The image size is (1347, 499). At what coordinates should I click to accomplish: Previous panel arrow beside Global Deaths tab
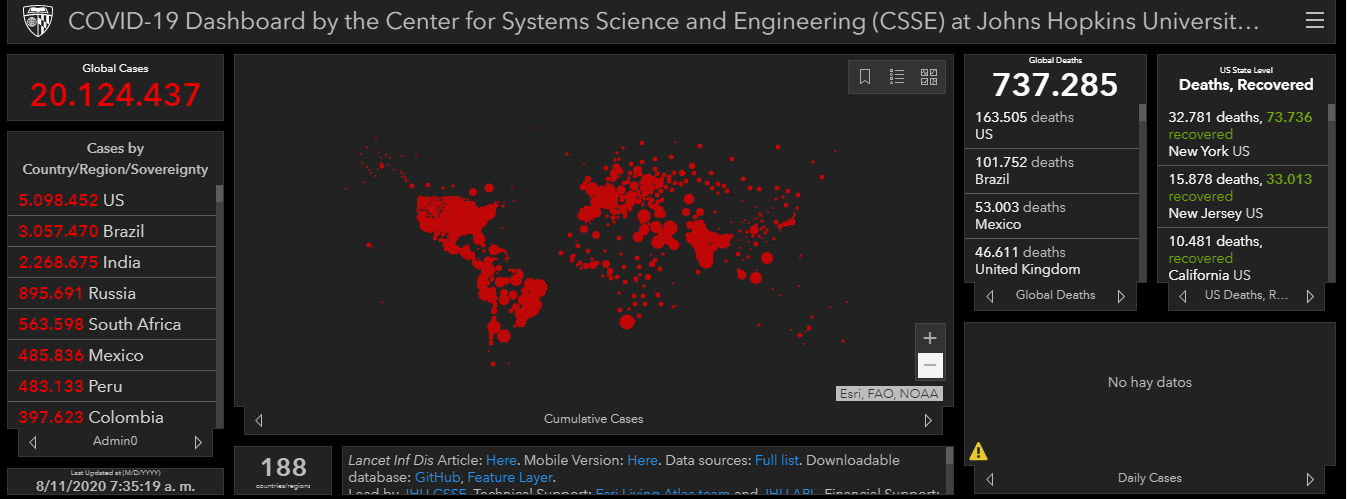(x=990, y=296)
